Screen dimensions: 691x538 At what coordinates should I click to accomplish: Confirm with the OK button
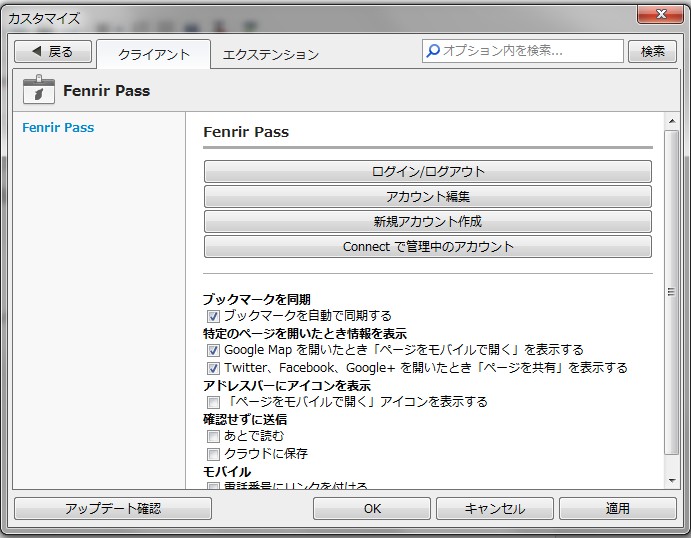point(372,508)
